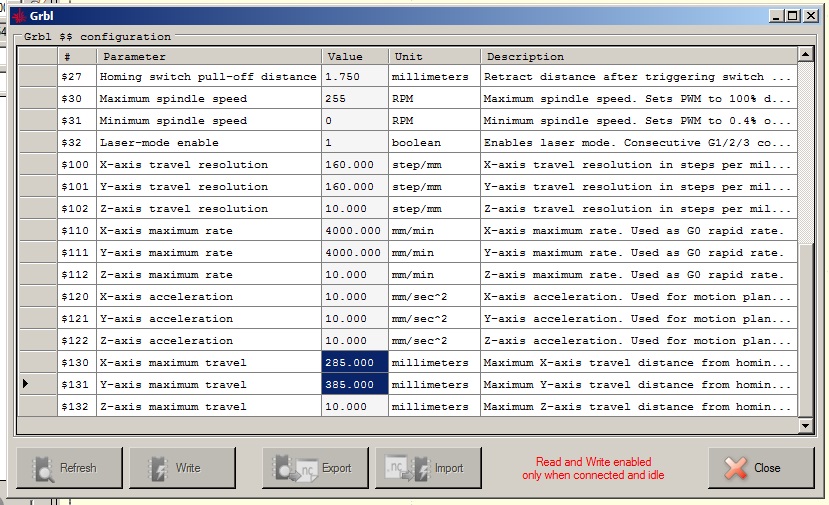Click 'X-axis maximum travel' parameter cell

tap(209, 363)
